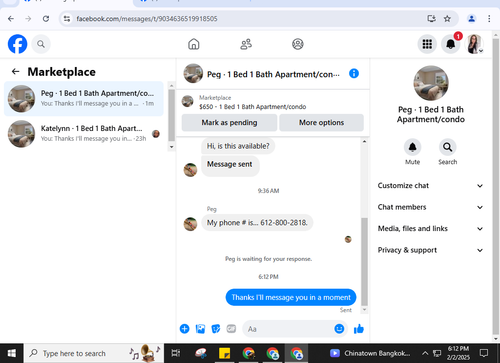Image resolution: width=500 pixels, height=363 pixels.
Task: Open Task View on the taskbar
Action: (x=176, y=353)
